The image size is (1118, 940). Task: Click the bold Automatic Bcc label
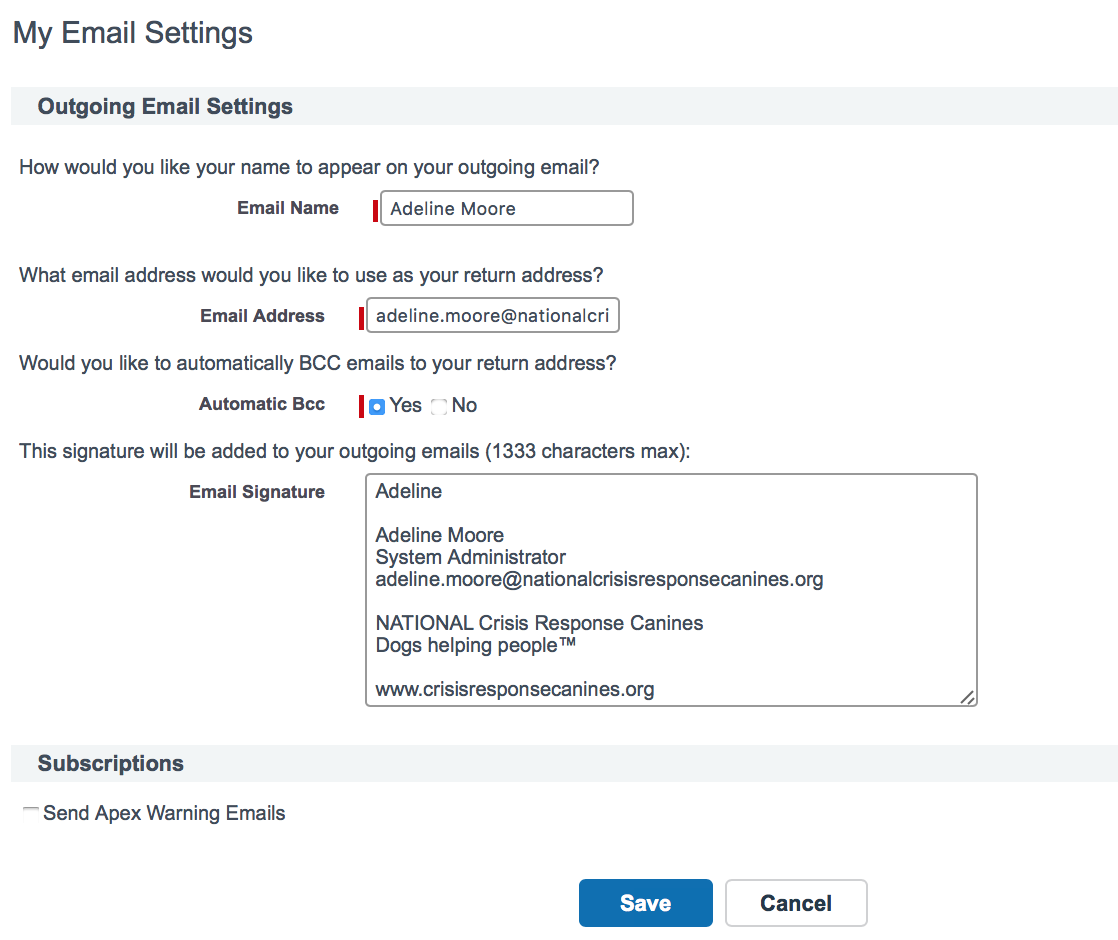coord(262,404)
